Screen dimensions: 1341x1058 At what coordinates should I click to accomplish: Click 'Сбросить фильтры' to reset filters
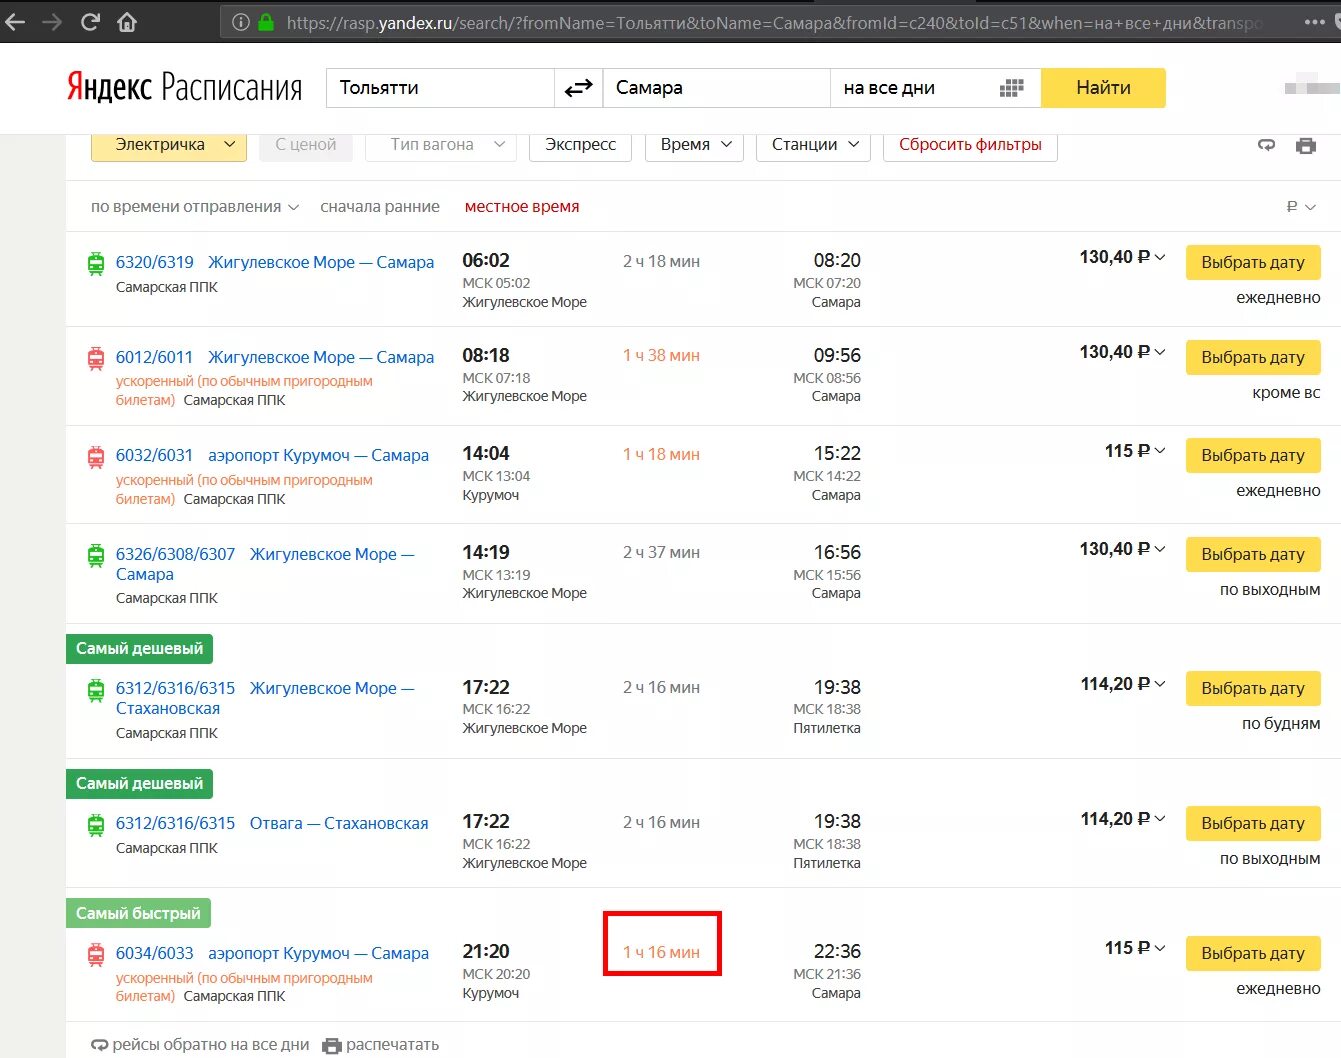tap(970, 145)
